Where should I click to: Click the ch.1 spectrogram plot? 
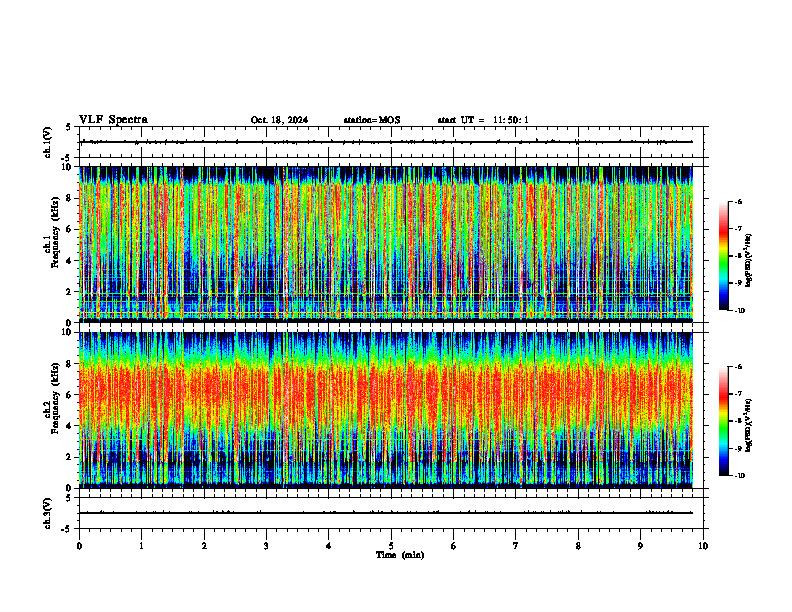tap(386, 244)
